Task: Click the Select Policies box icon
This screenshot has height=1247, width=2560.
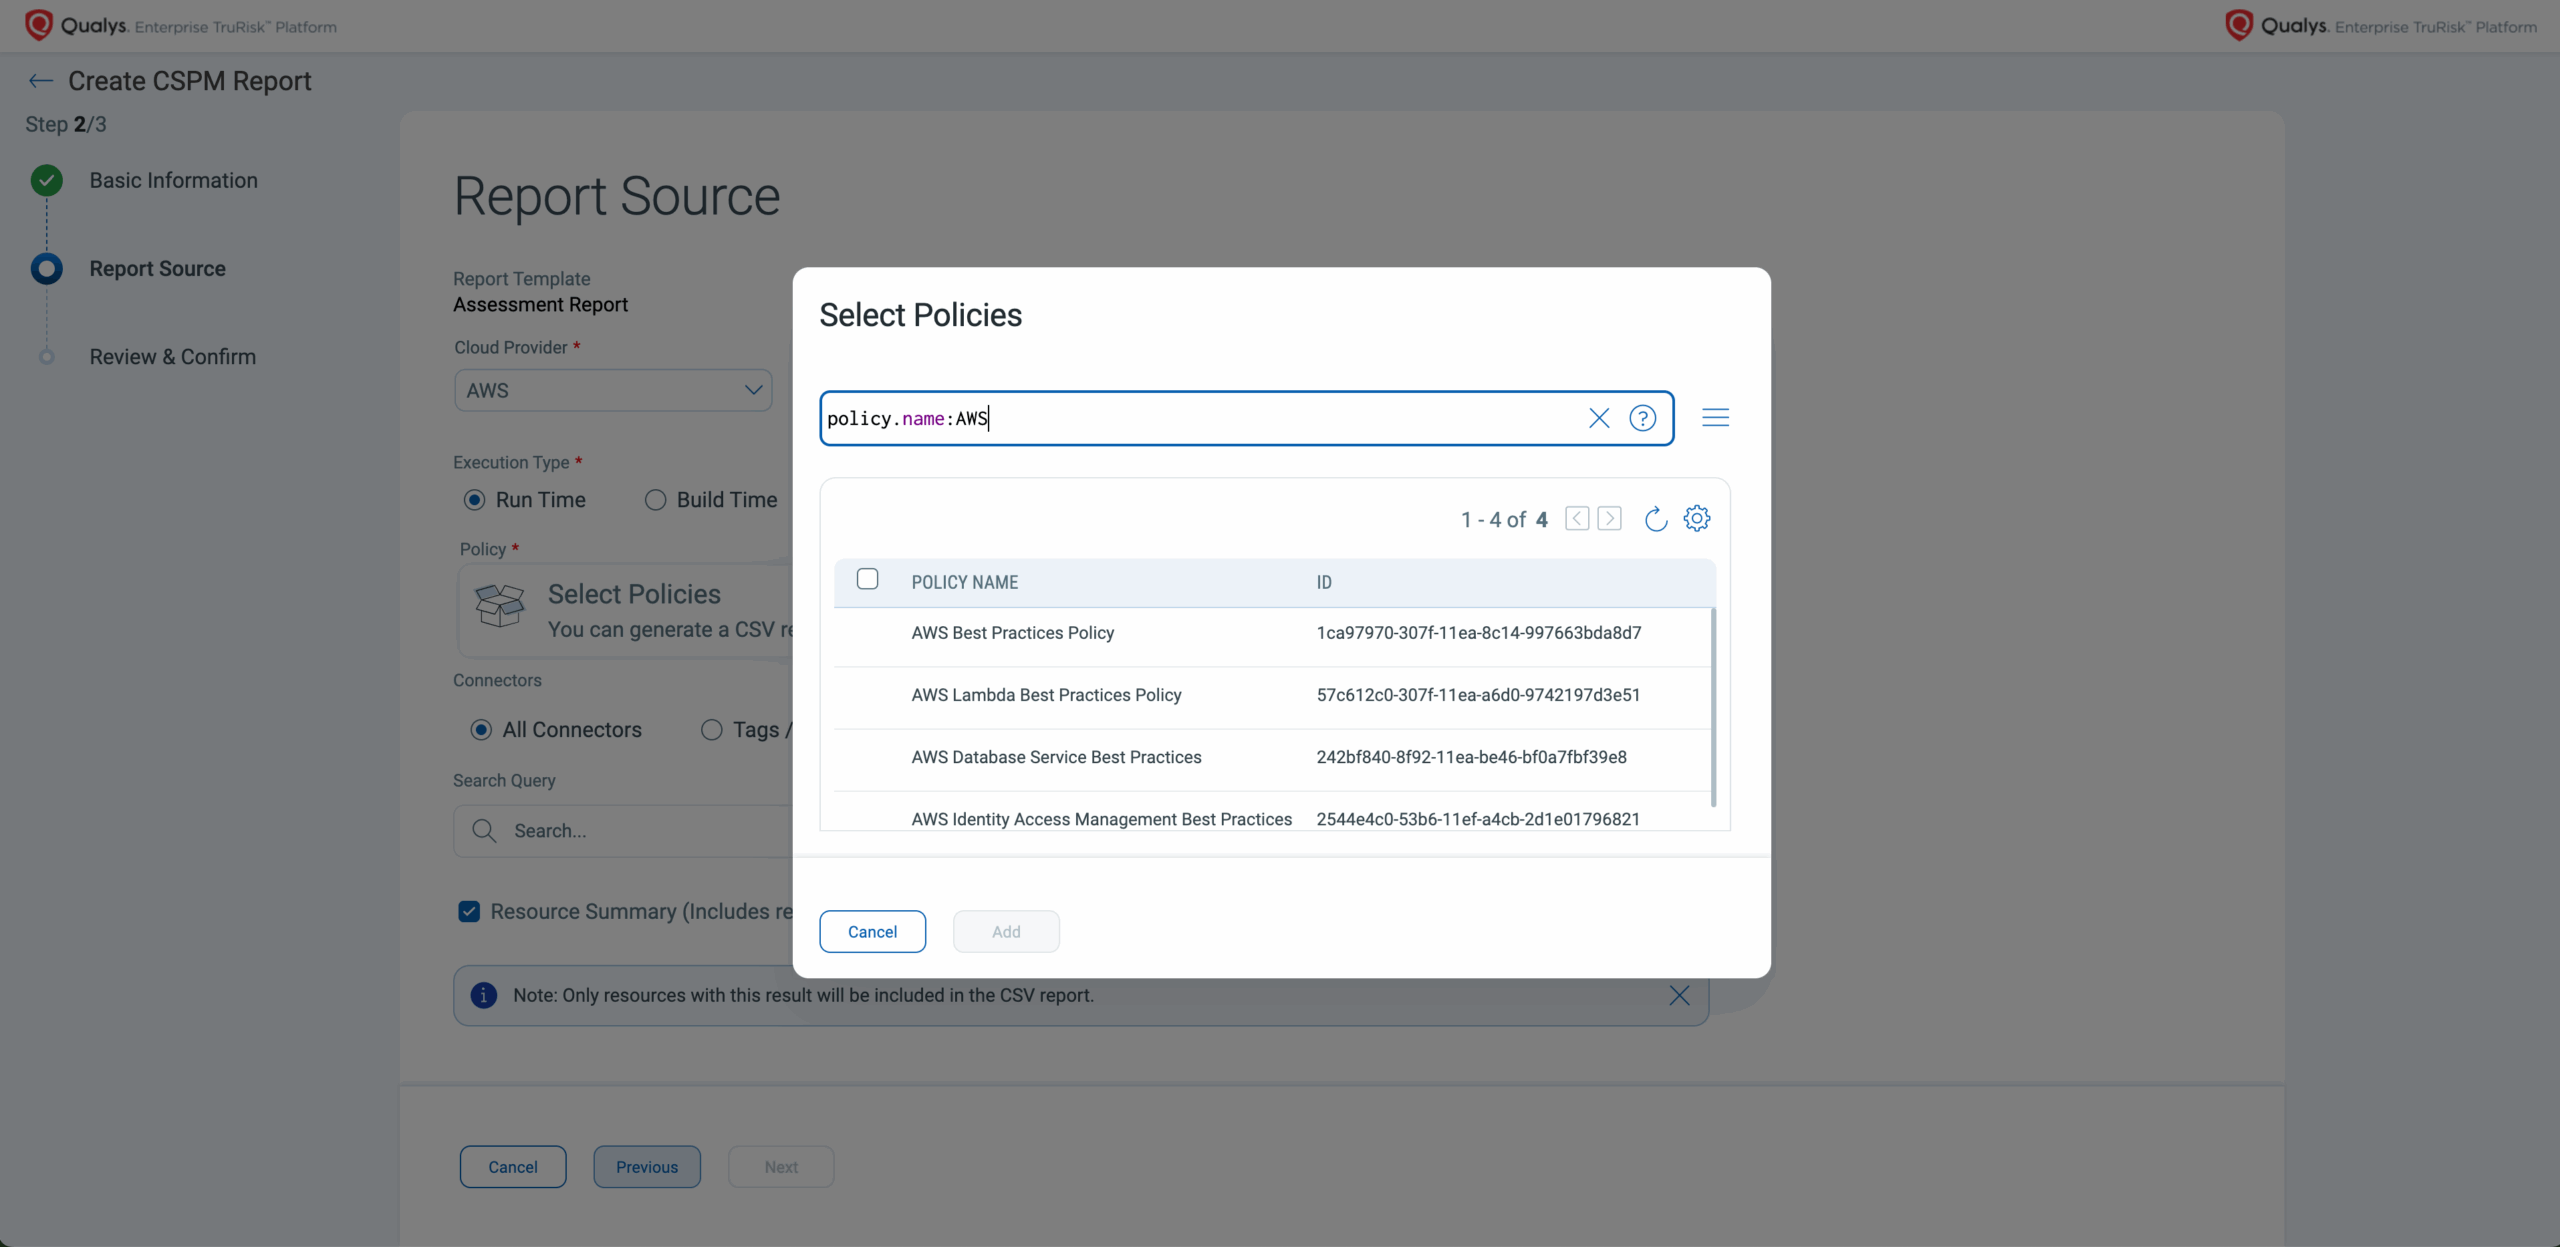Action: (500, 606)
